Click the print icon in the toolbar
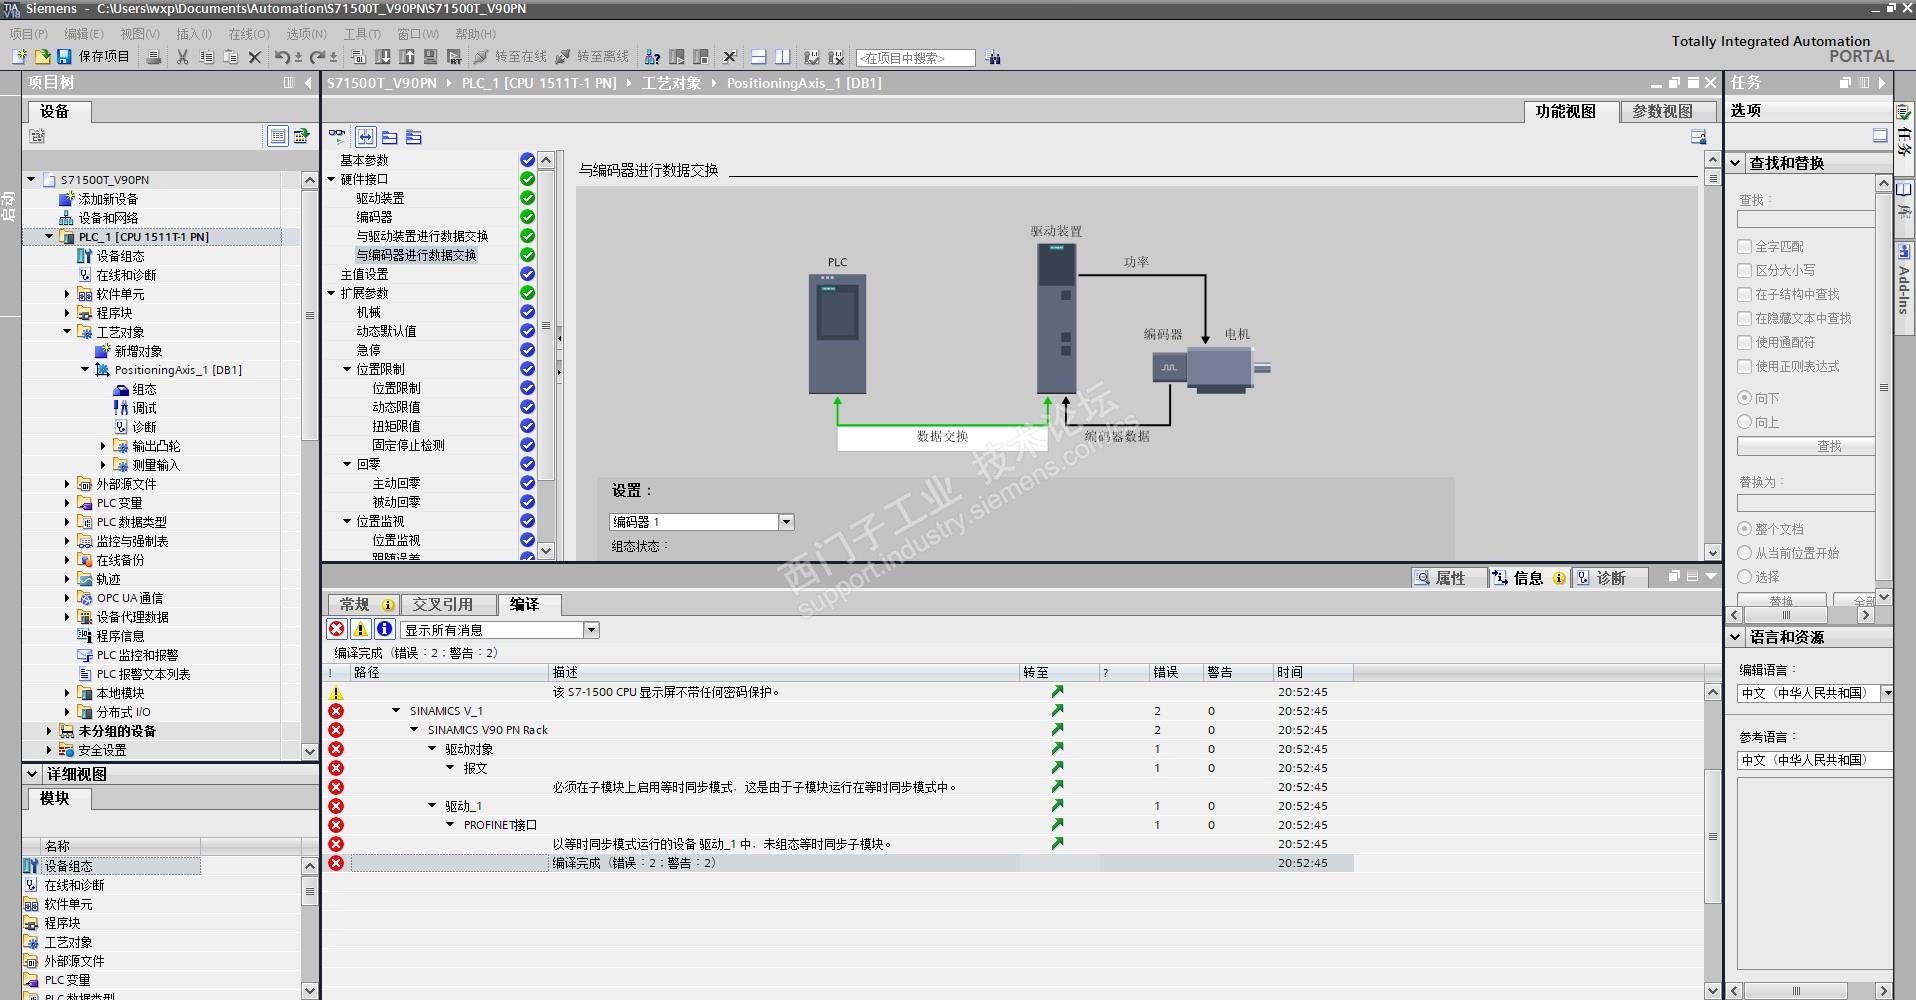 [154, 57]
